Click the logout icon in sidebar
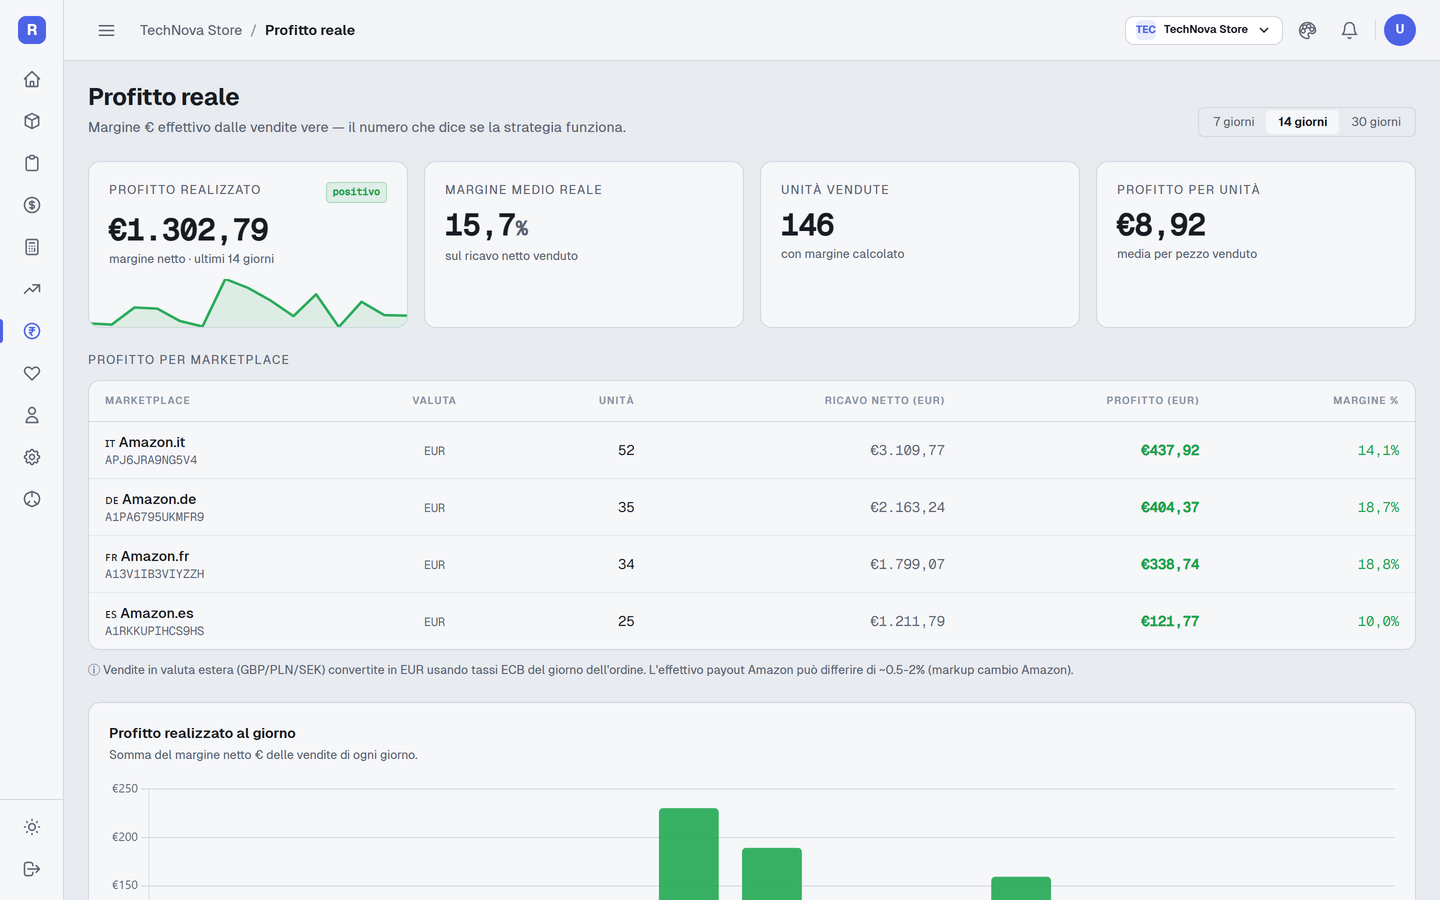This screenshot has height=900, width=1440. (x=32, y=869)
